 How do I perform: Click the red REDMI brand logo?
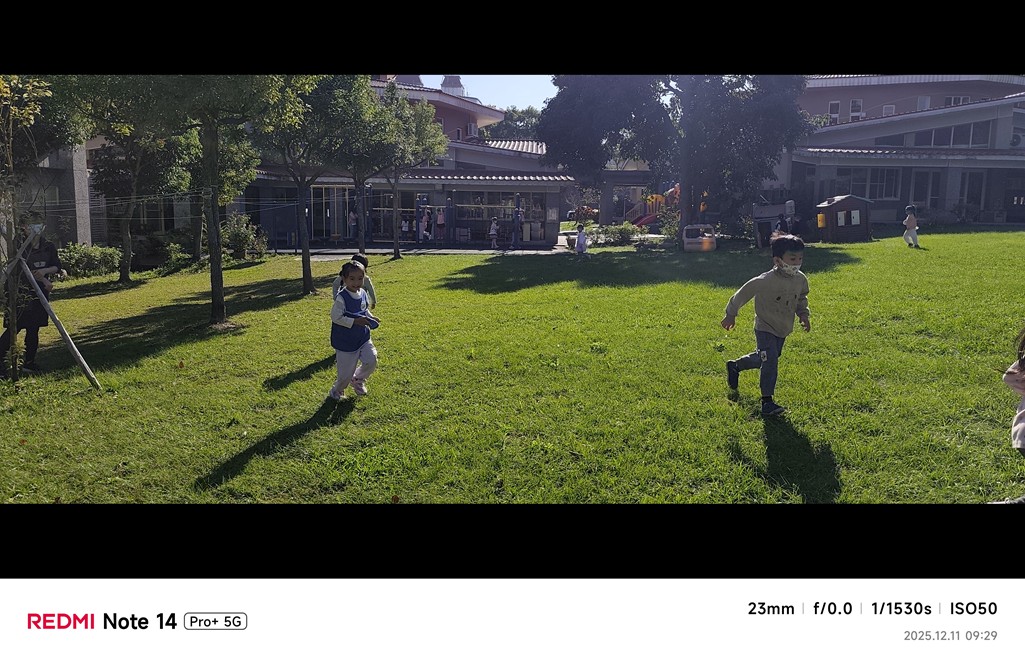[x=61, y=621]
